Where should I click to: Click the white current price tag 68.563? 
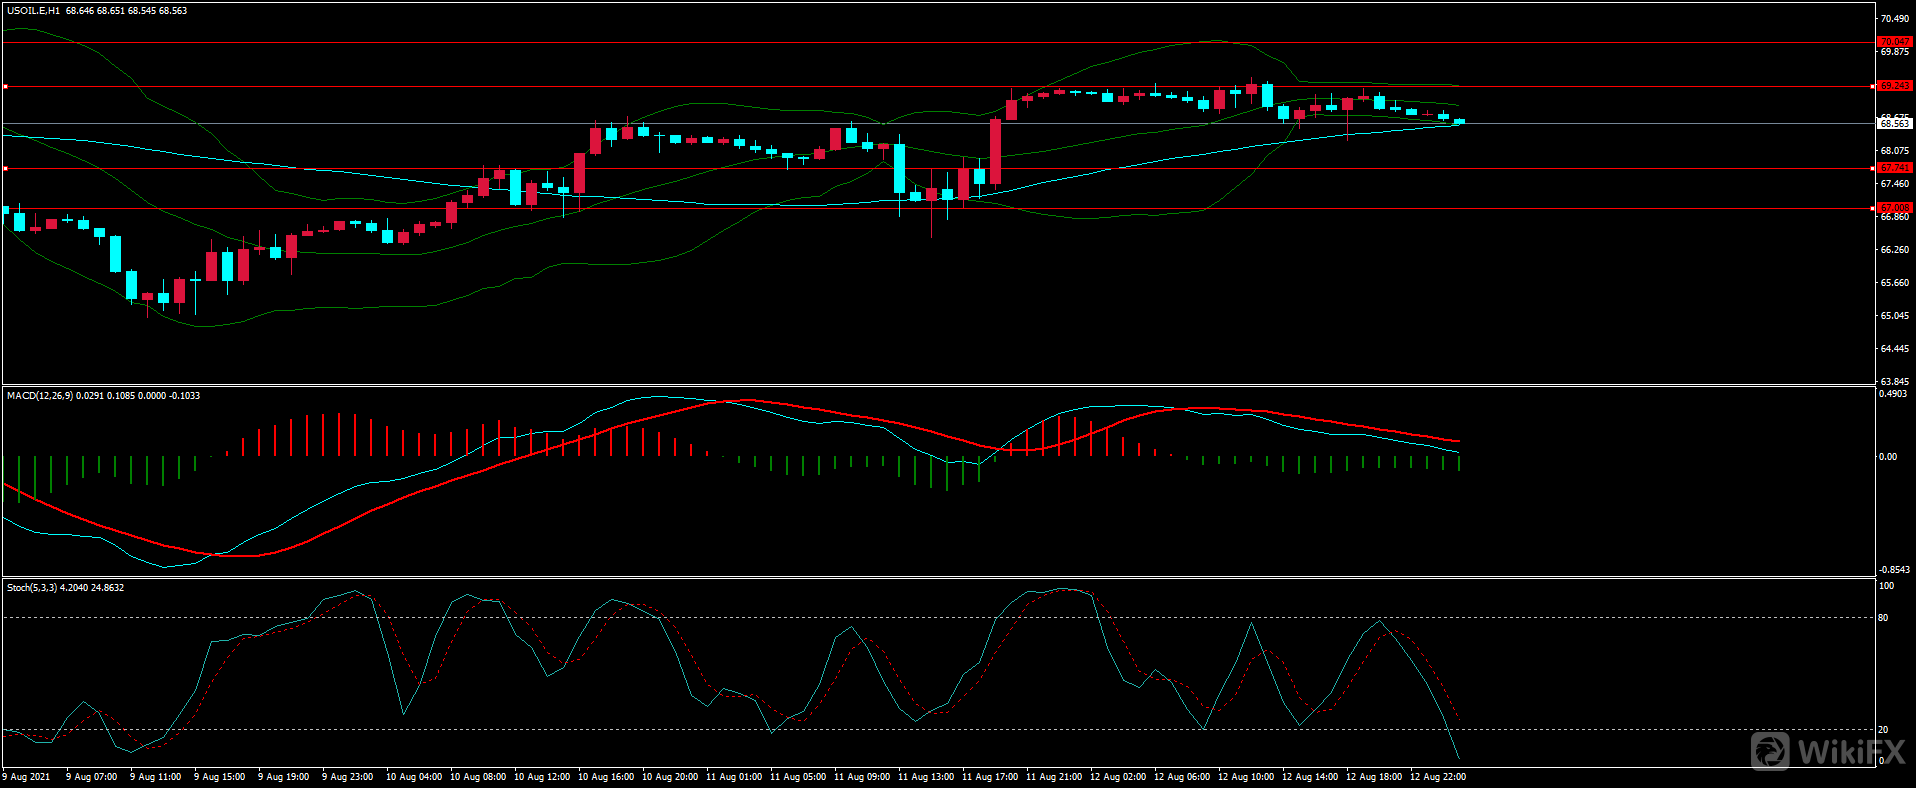[x=1894, y=124]
